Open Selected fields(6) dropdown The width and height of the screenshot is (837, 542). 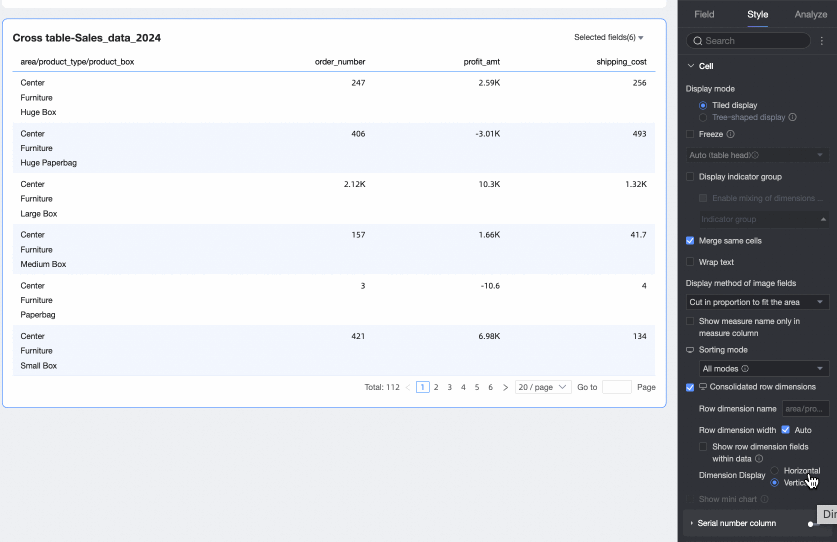coord(609,37)
